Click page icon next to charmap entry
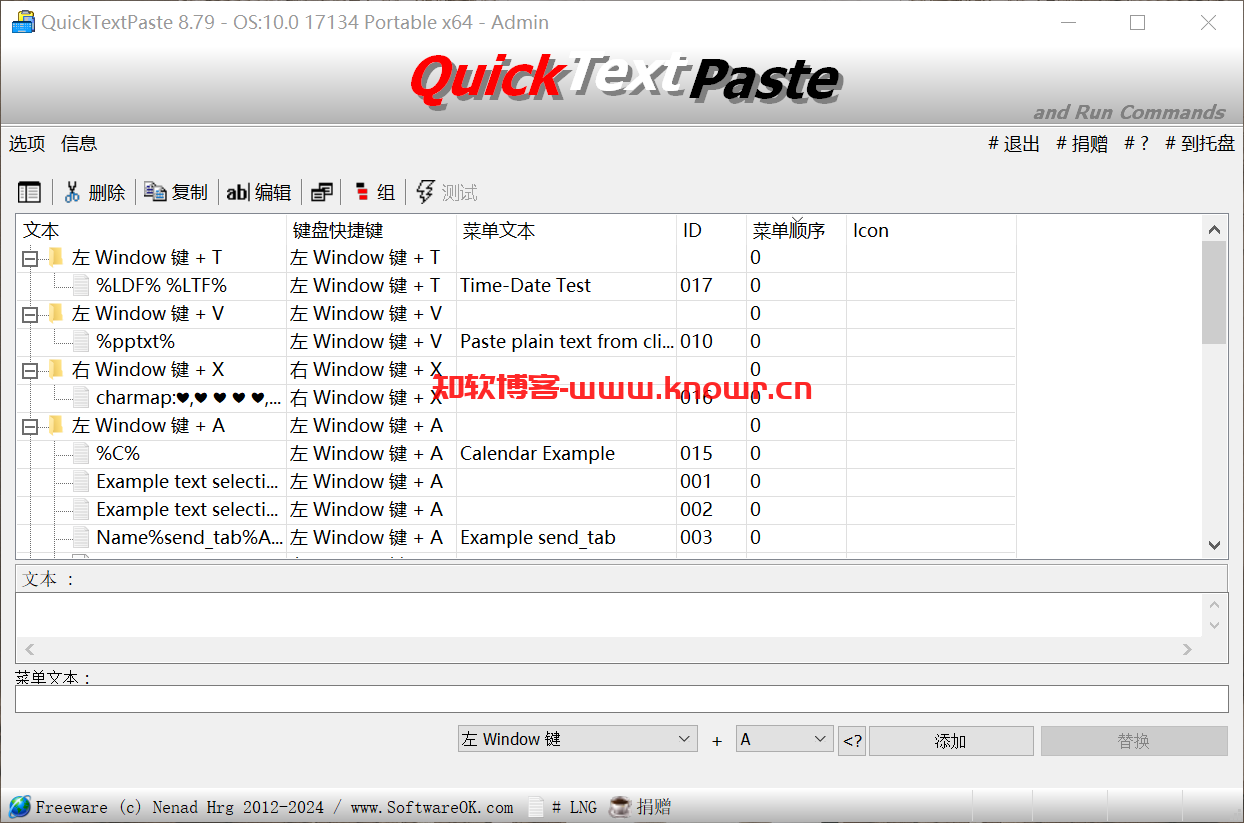 click(81, 397)
